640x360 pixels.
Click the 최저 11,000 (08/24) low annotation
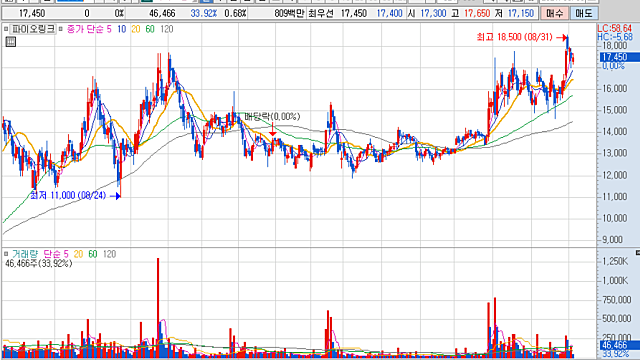[68, 196]
